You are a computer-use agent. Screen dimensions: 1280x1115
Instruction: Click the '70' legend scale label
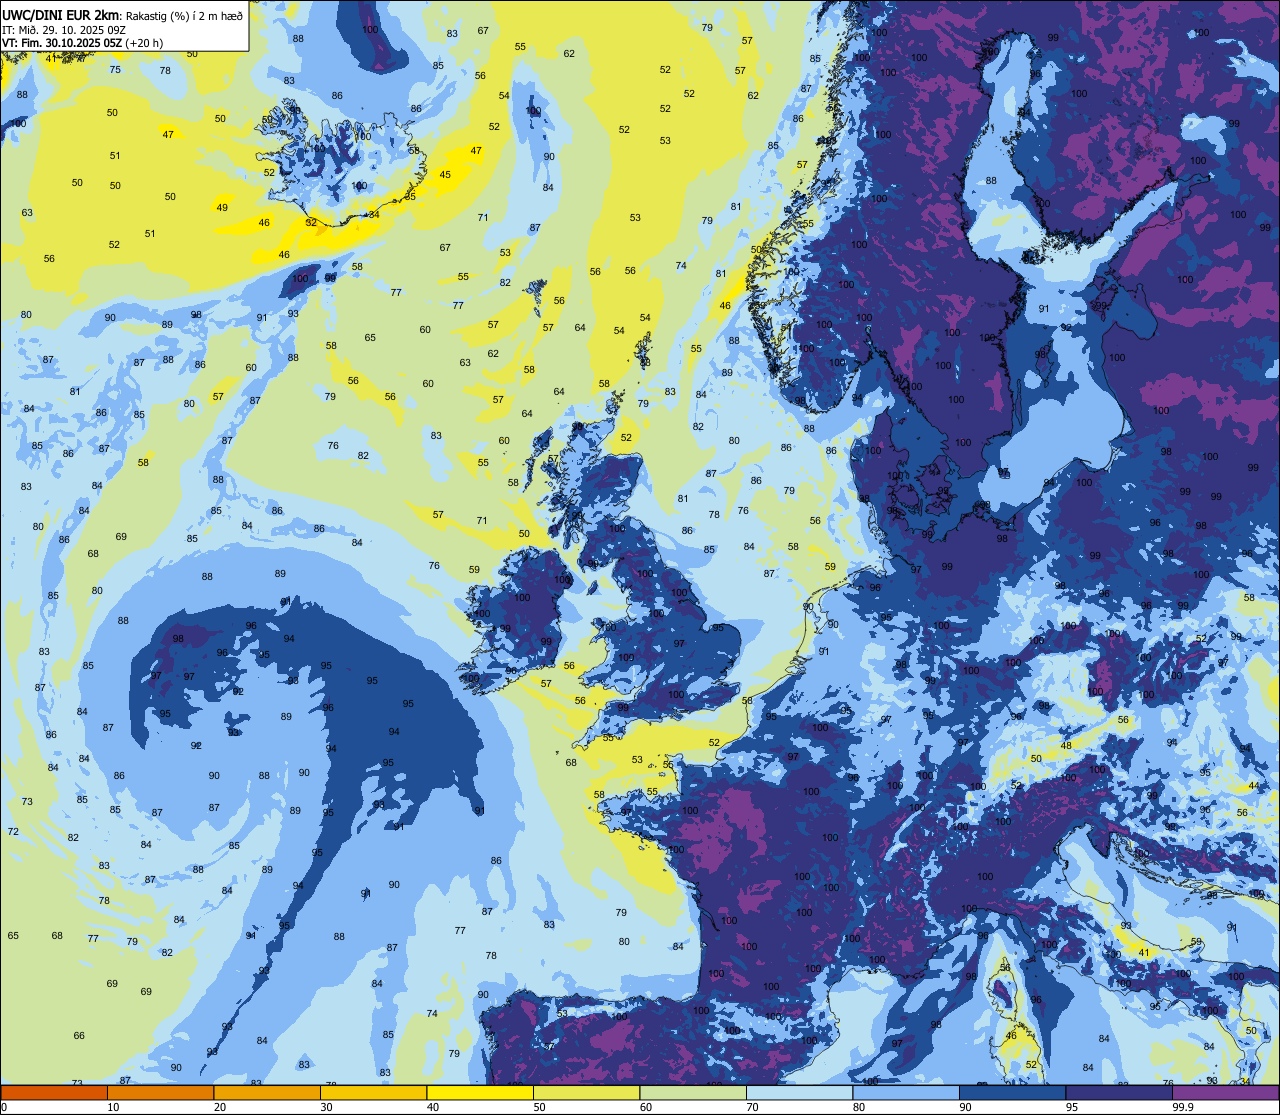[753, 1107]
